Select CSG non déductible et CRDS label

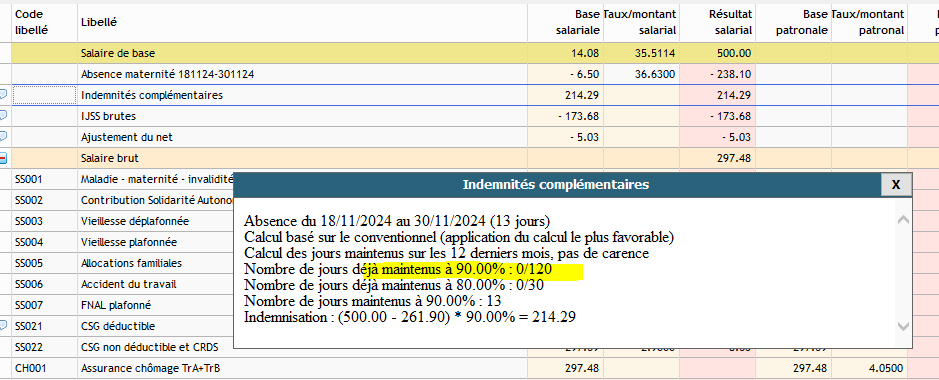[150, 346]
